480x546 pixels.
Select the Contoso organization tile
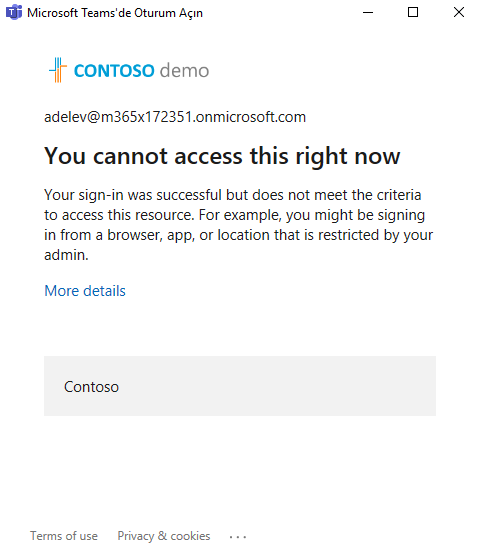pyautogui.click(x=240, y=386)
